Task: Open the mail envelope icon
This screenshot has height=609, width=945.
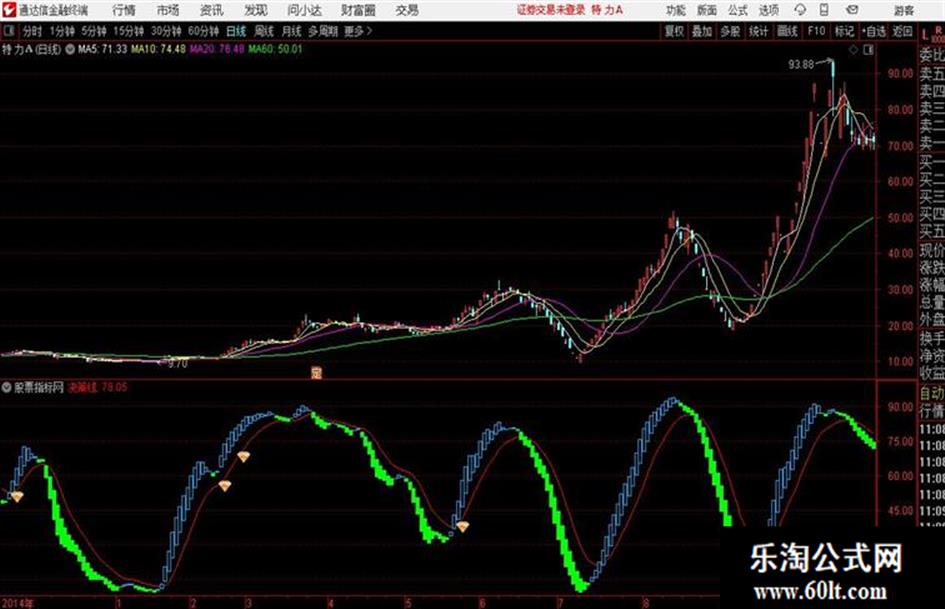Action: 852,10
